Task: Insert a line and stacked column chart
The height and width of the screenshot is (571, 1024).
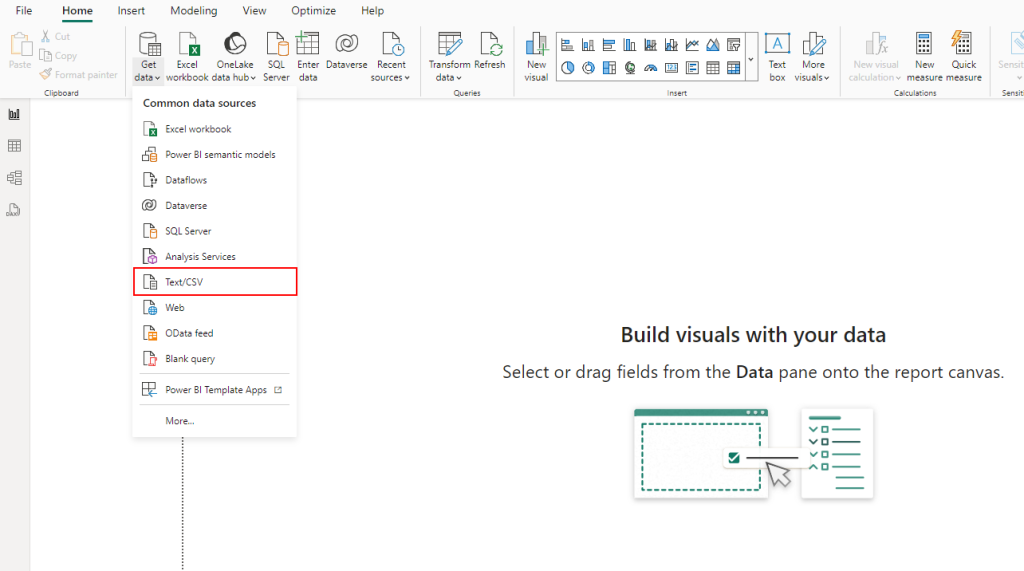Action: coord(650,45)
